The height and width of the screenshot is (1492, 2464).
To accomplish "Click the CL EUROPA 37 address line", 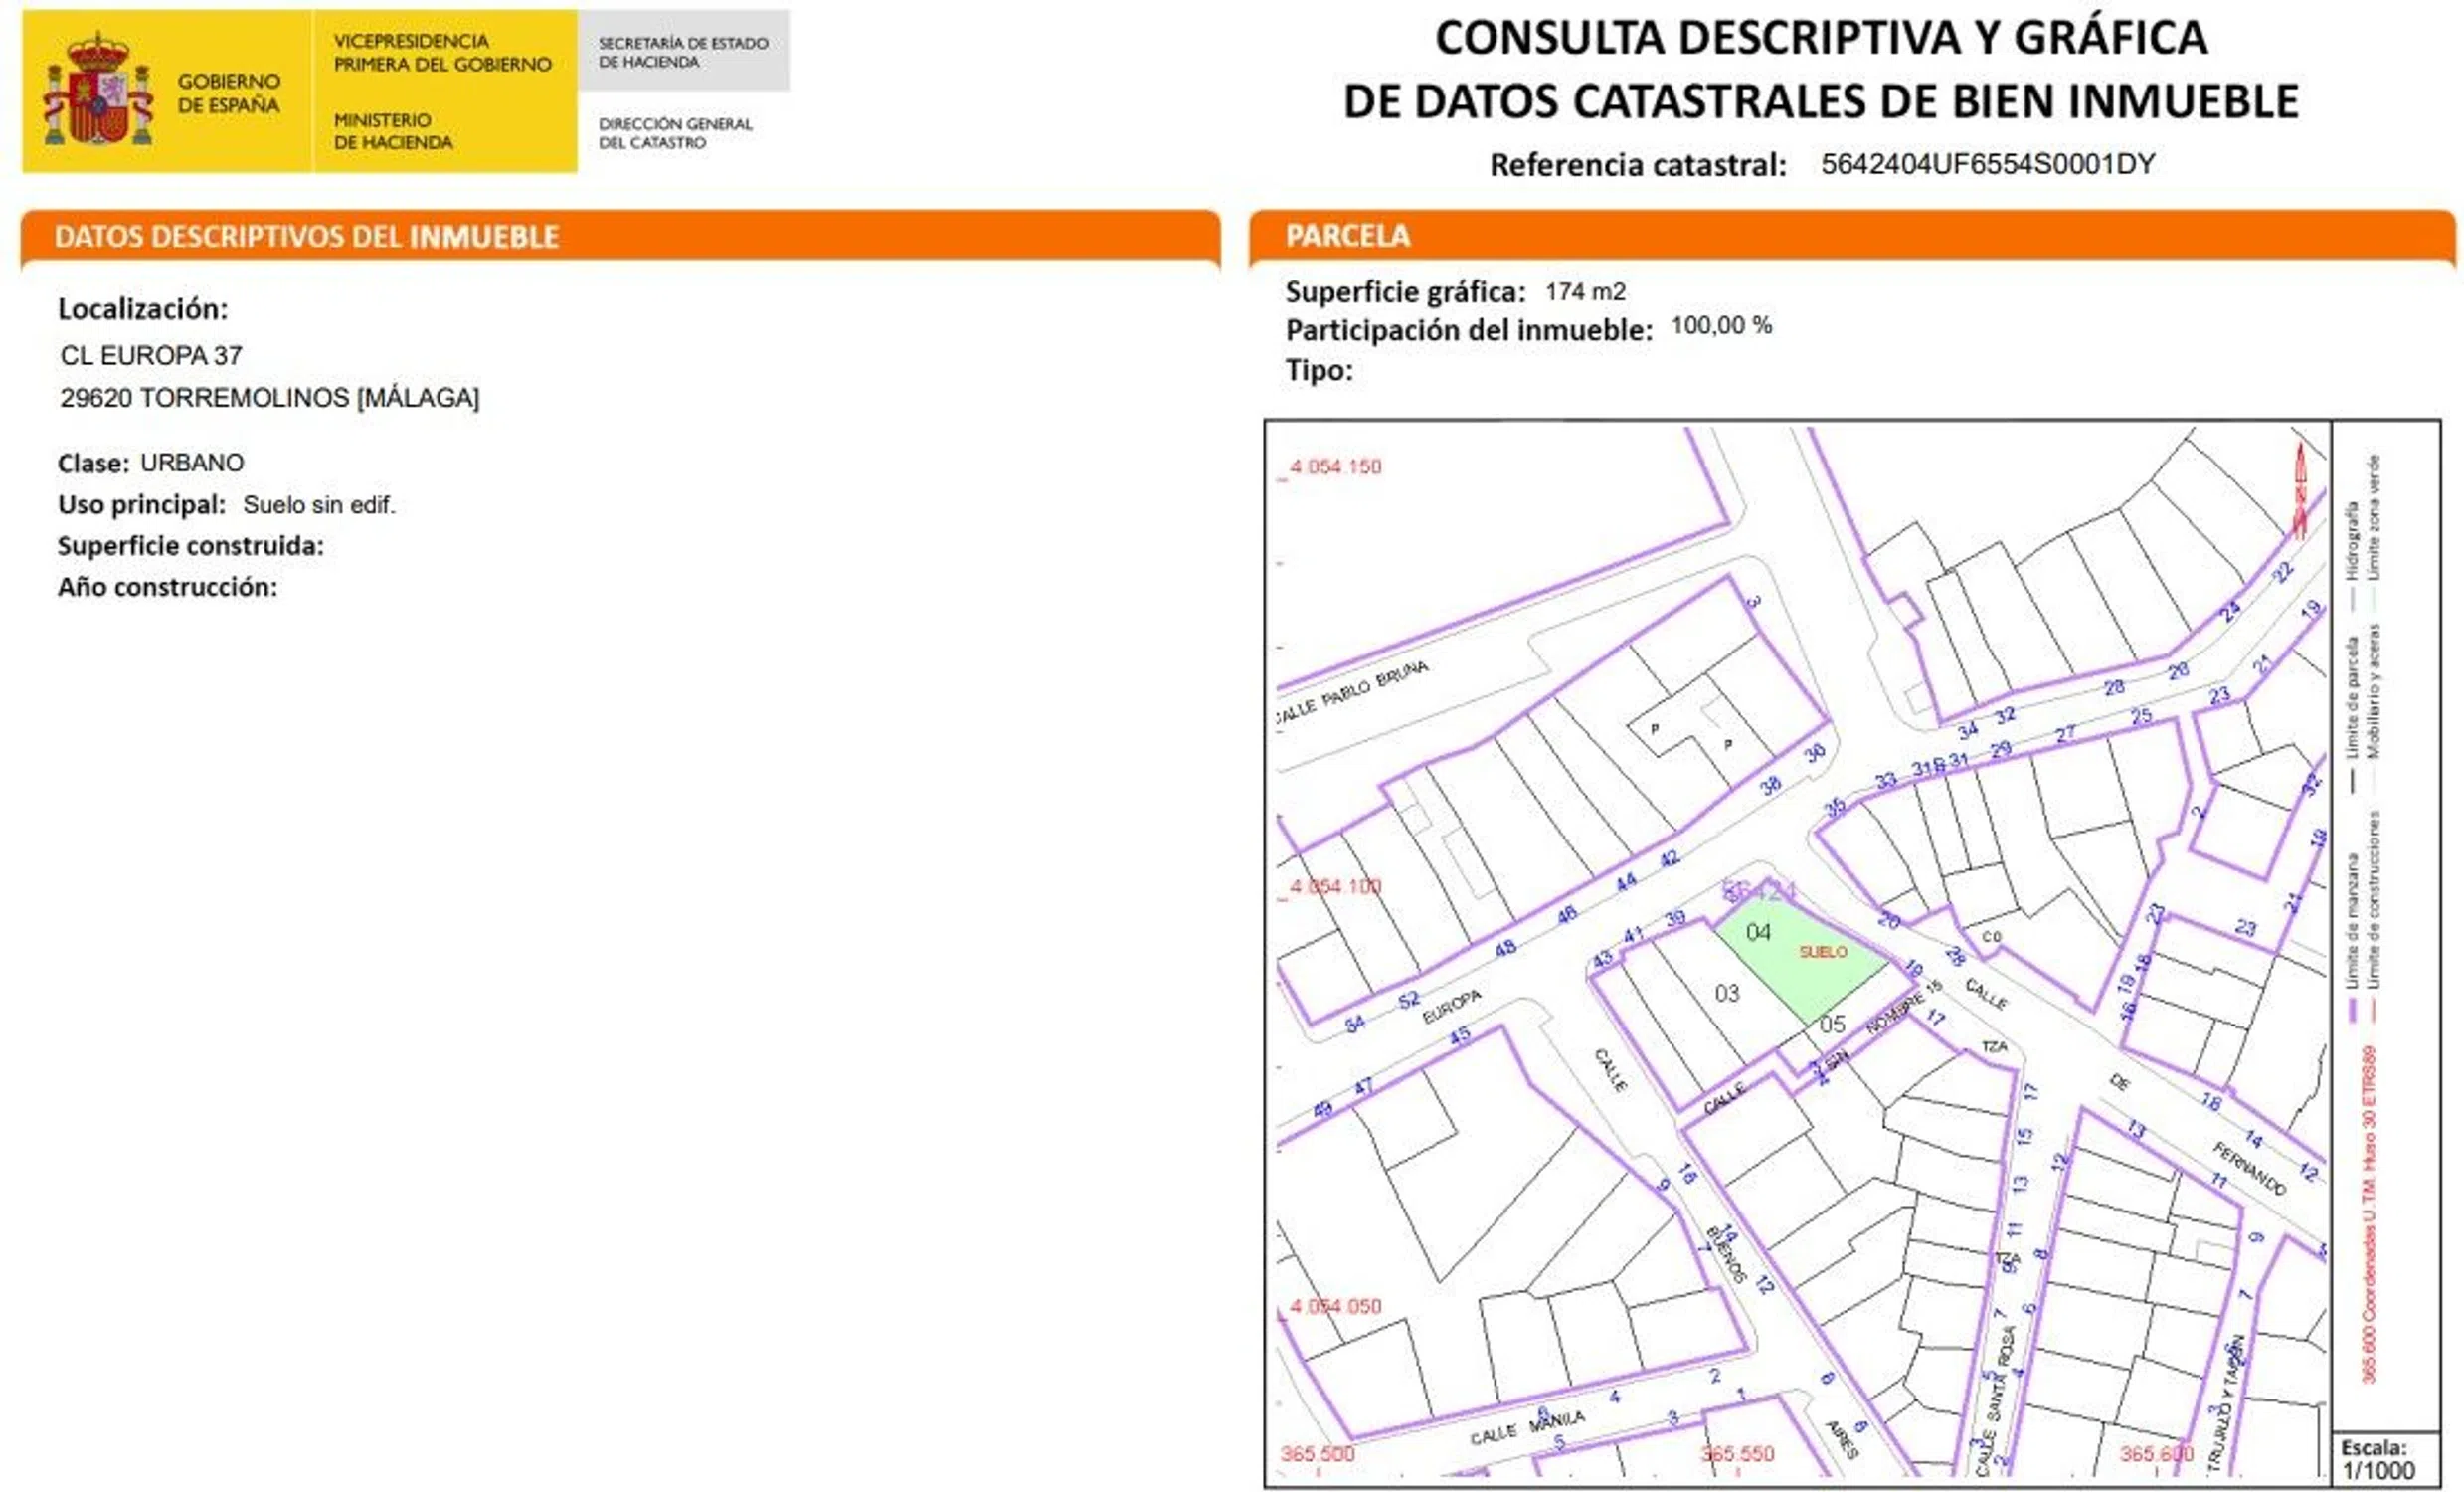I will click(x=151, y=355).
